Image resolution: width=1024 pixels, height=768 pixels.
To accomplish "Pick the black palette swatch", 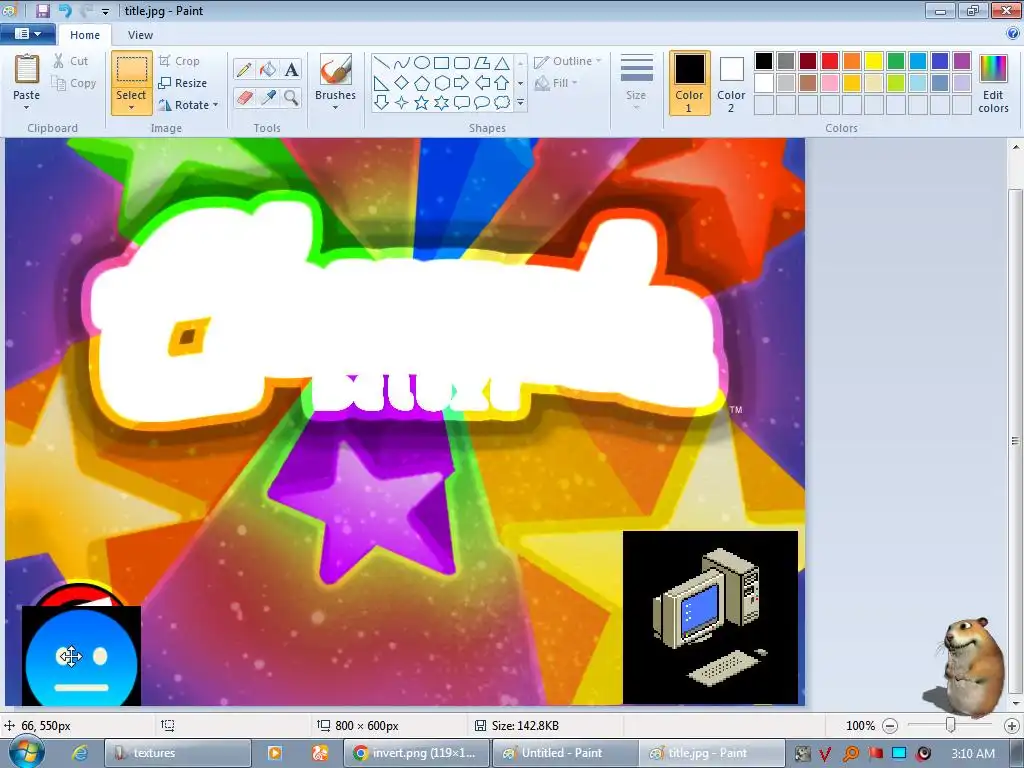I will coord(764,61).
